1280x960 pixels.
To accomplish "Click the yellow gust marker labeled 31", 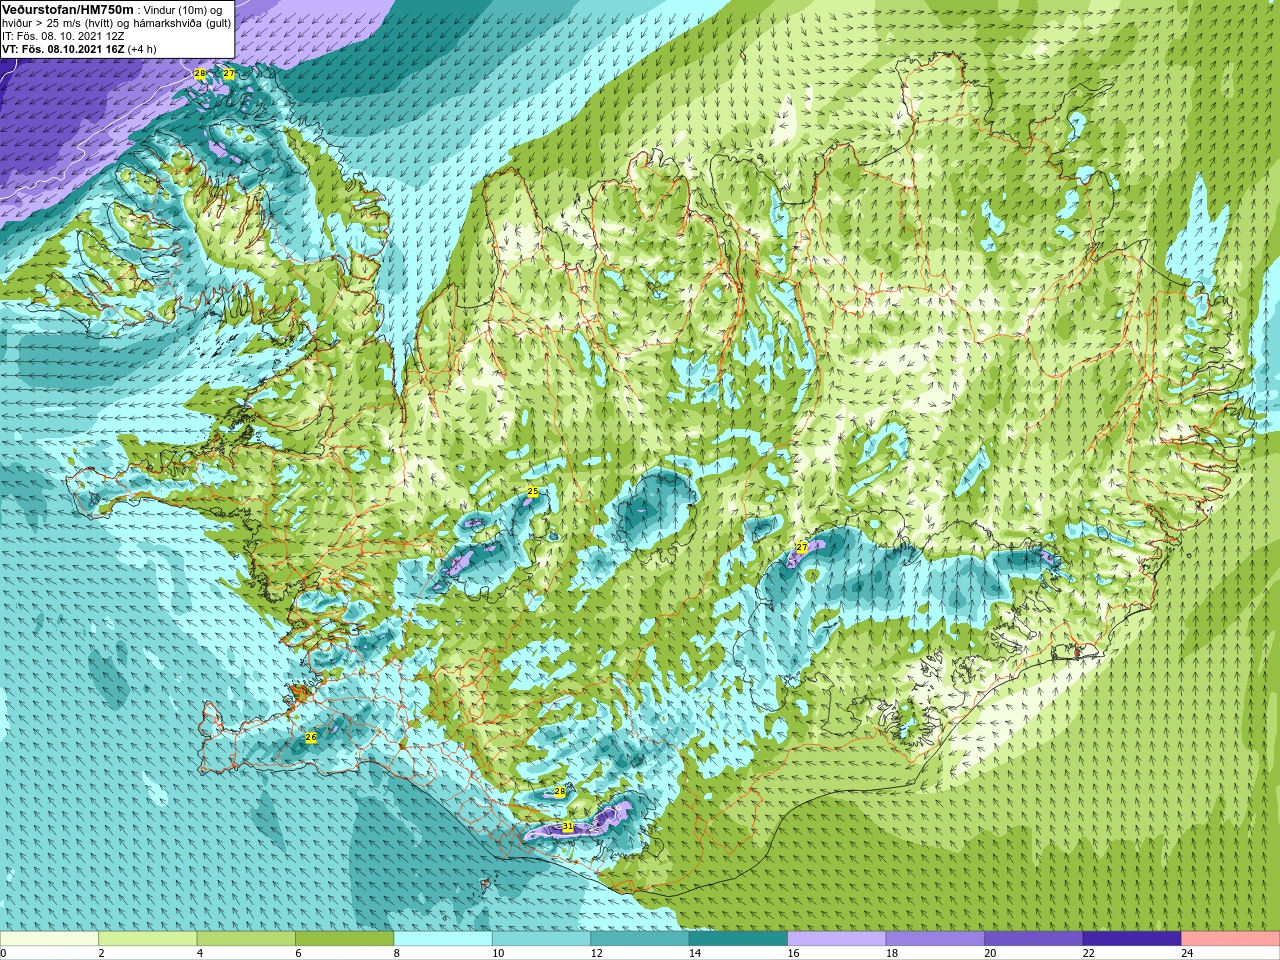I will click(567, 827).
